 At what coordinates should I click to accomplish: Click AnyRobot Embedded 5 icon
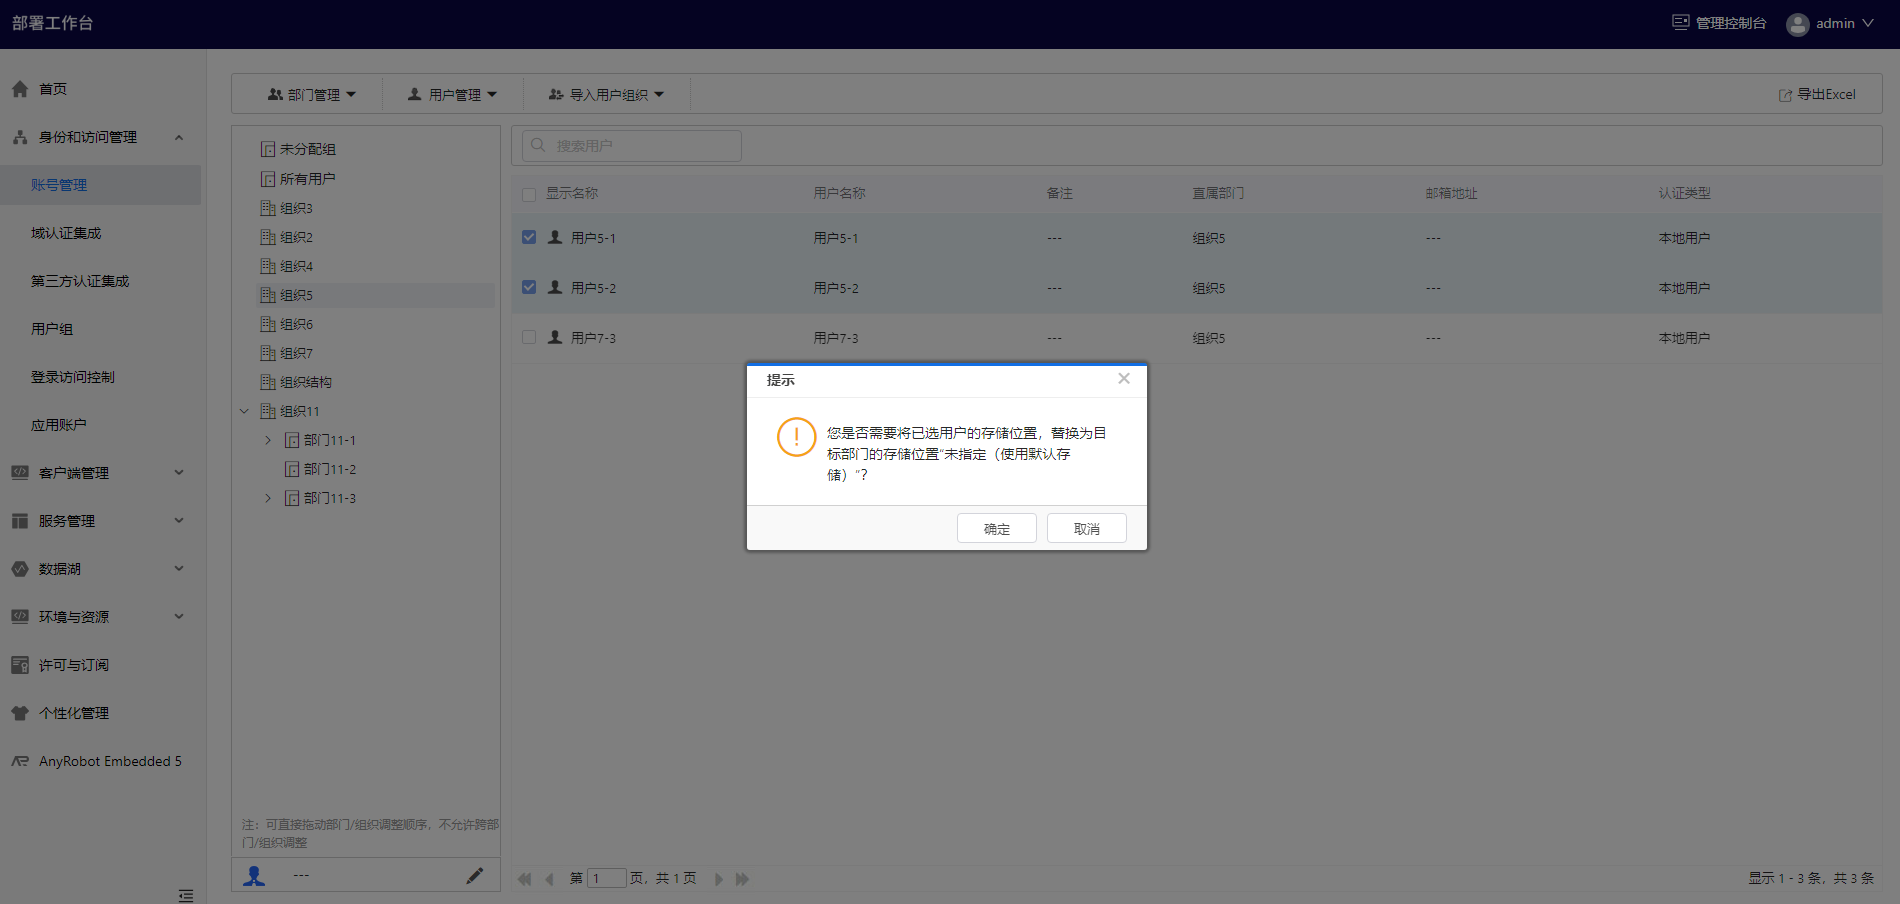20,761
